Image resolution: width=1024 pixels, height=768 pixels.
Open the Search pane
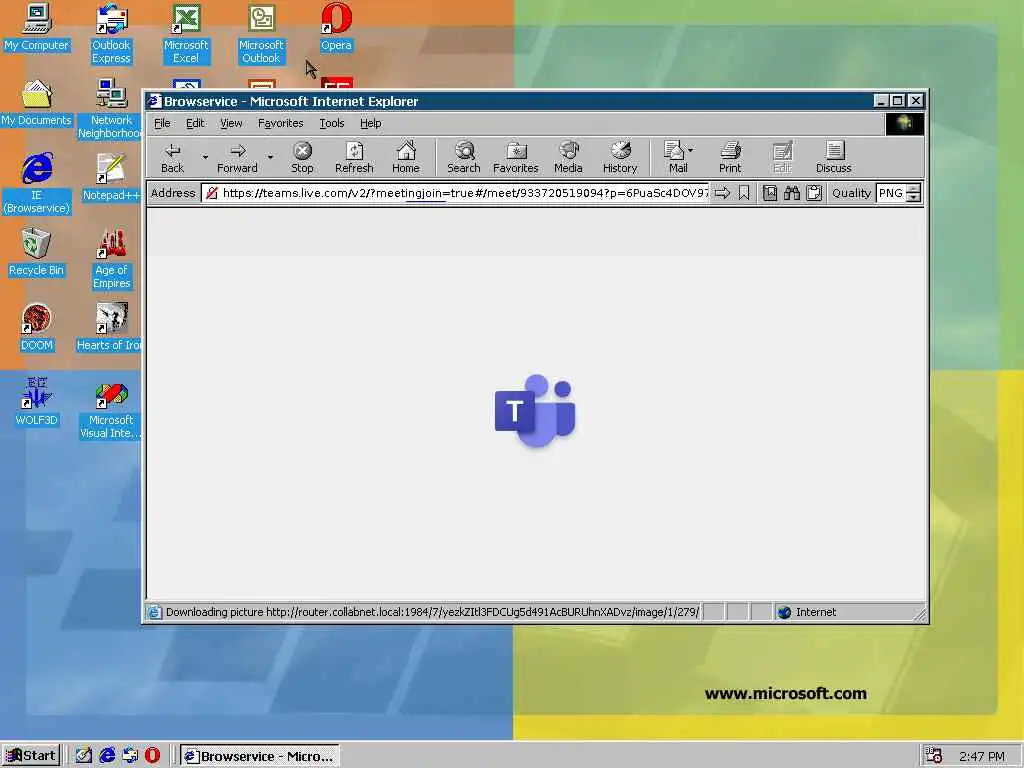(x=464, y=157)
